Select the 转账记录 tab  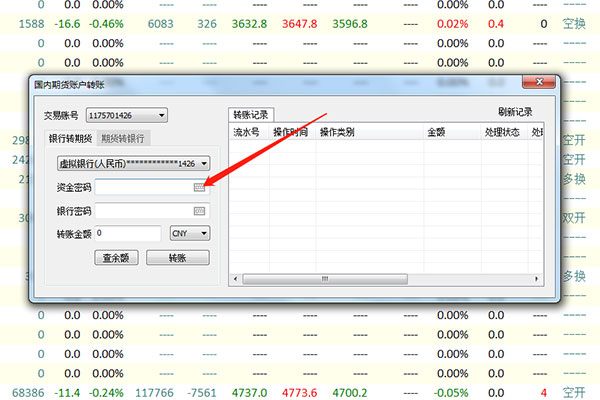click(x=251, y=114)
